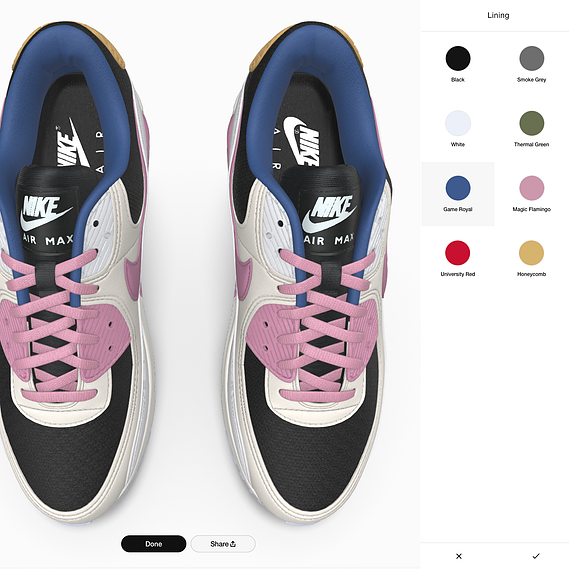This screenshot has height=569, width=569.
Task: Click the Done button
Action: [x=153, y=544]
